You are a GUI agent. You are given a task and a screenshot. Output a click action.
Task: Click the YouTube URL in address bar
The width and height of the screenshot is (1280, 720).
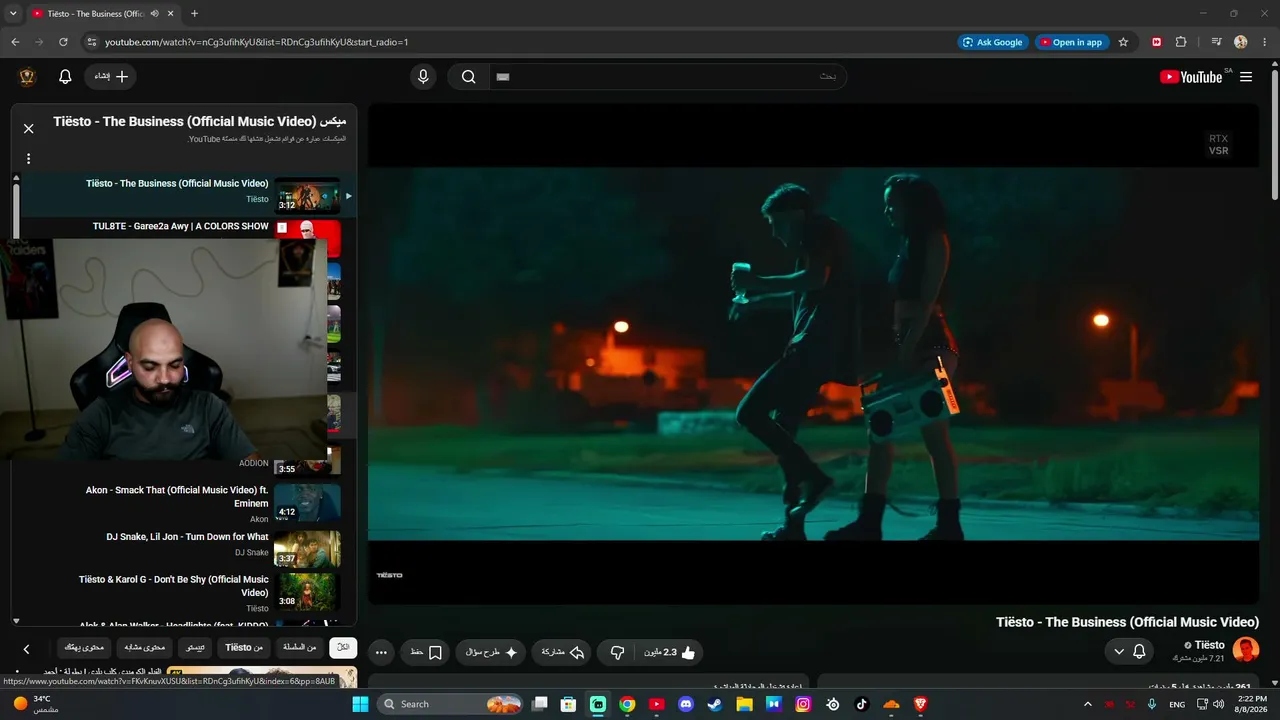257,42
